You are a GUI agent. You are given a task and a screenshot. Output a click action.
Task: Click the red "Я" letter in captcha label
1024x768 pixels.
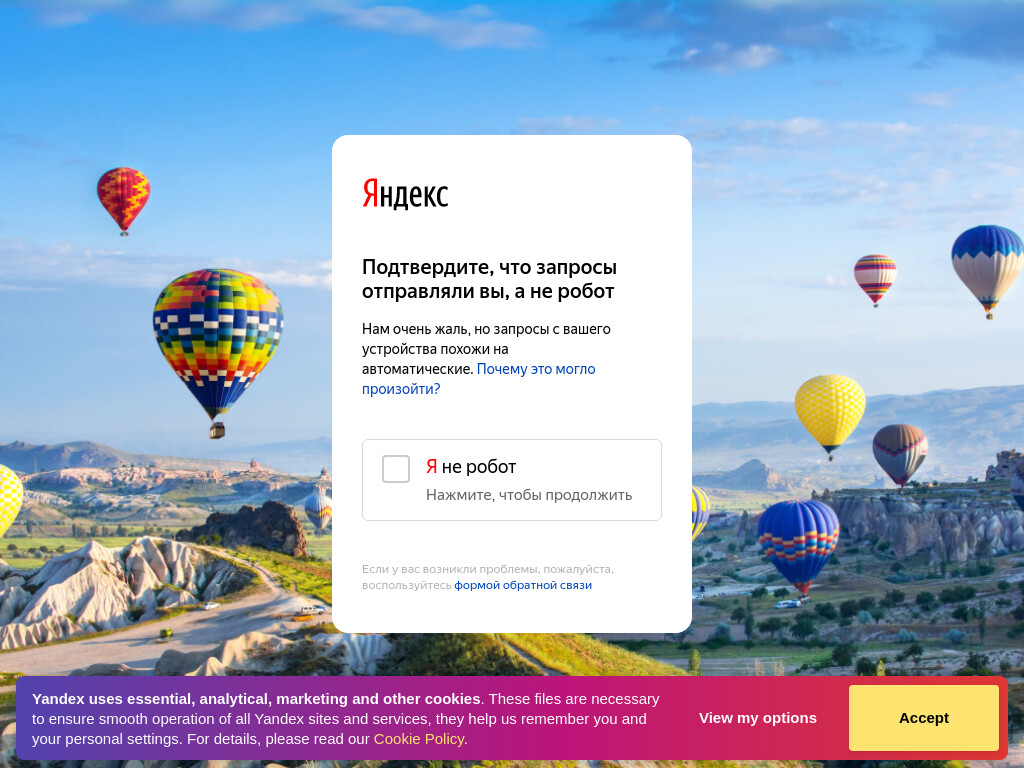(x=432, y=466)
